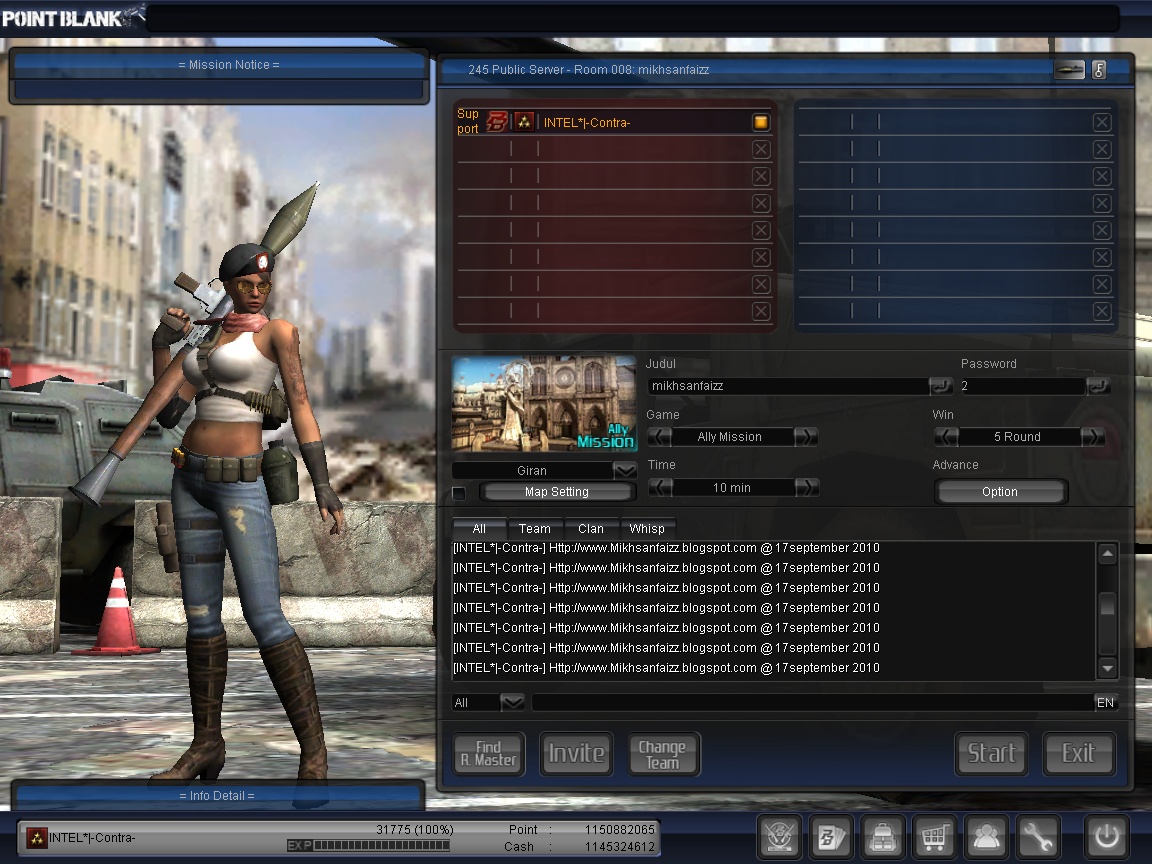Click the chat scrollbar thumb
This screenshot has width=1152, height=864.
click(1107, 605)
